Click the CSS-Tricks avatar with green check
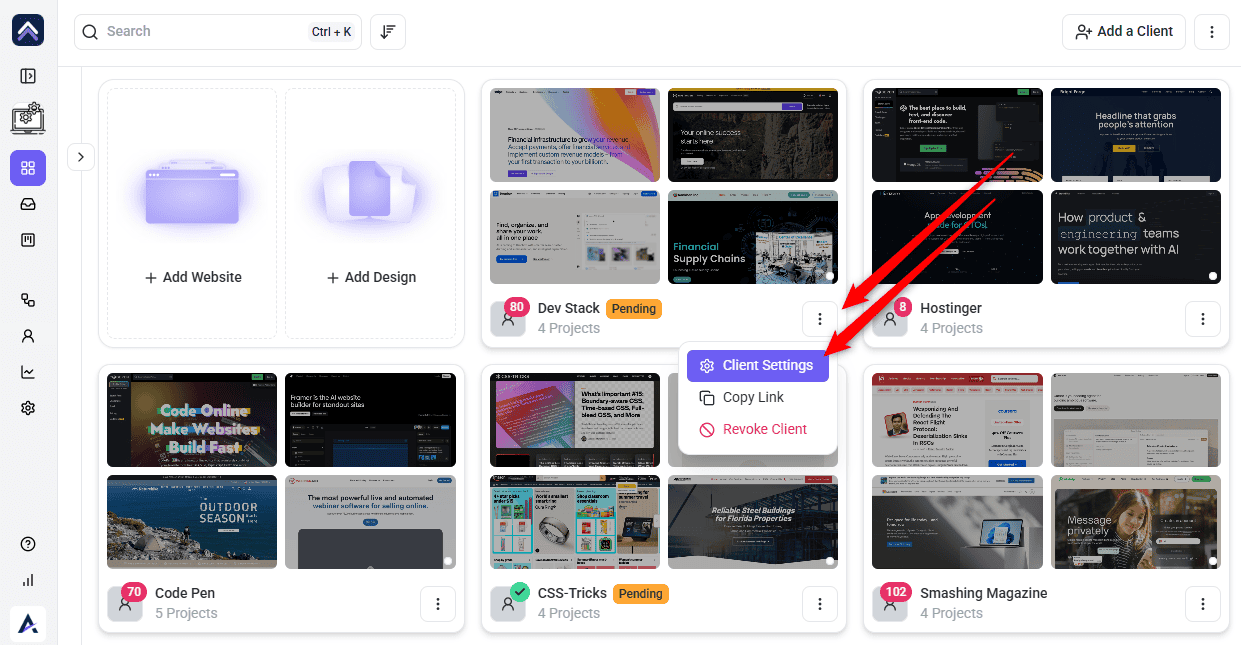1241x645 pixels. (x=508, y=604)
